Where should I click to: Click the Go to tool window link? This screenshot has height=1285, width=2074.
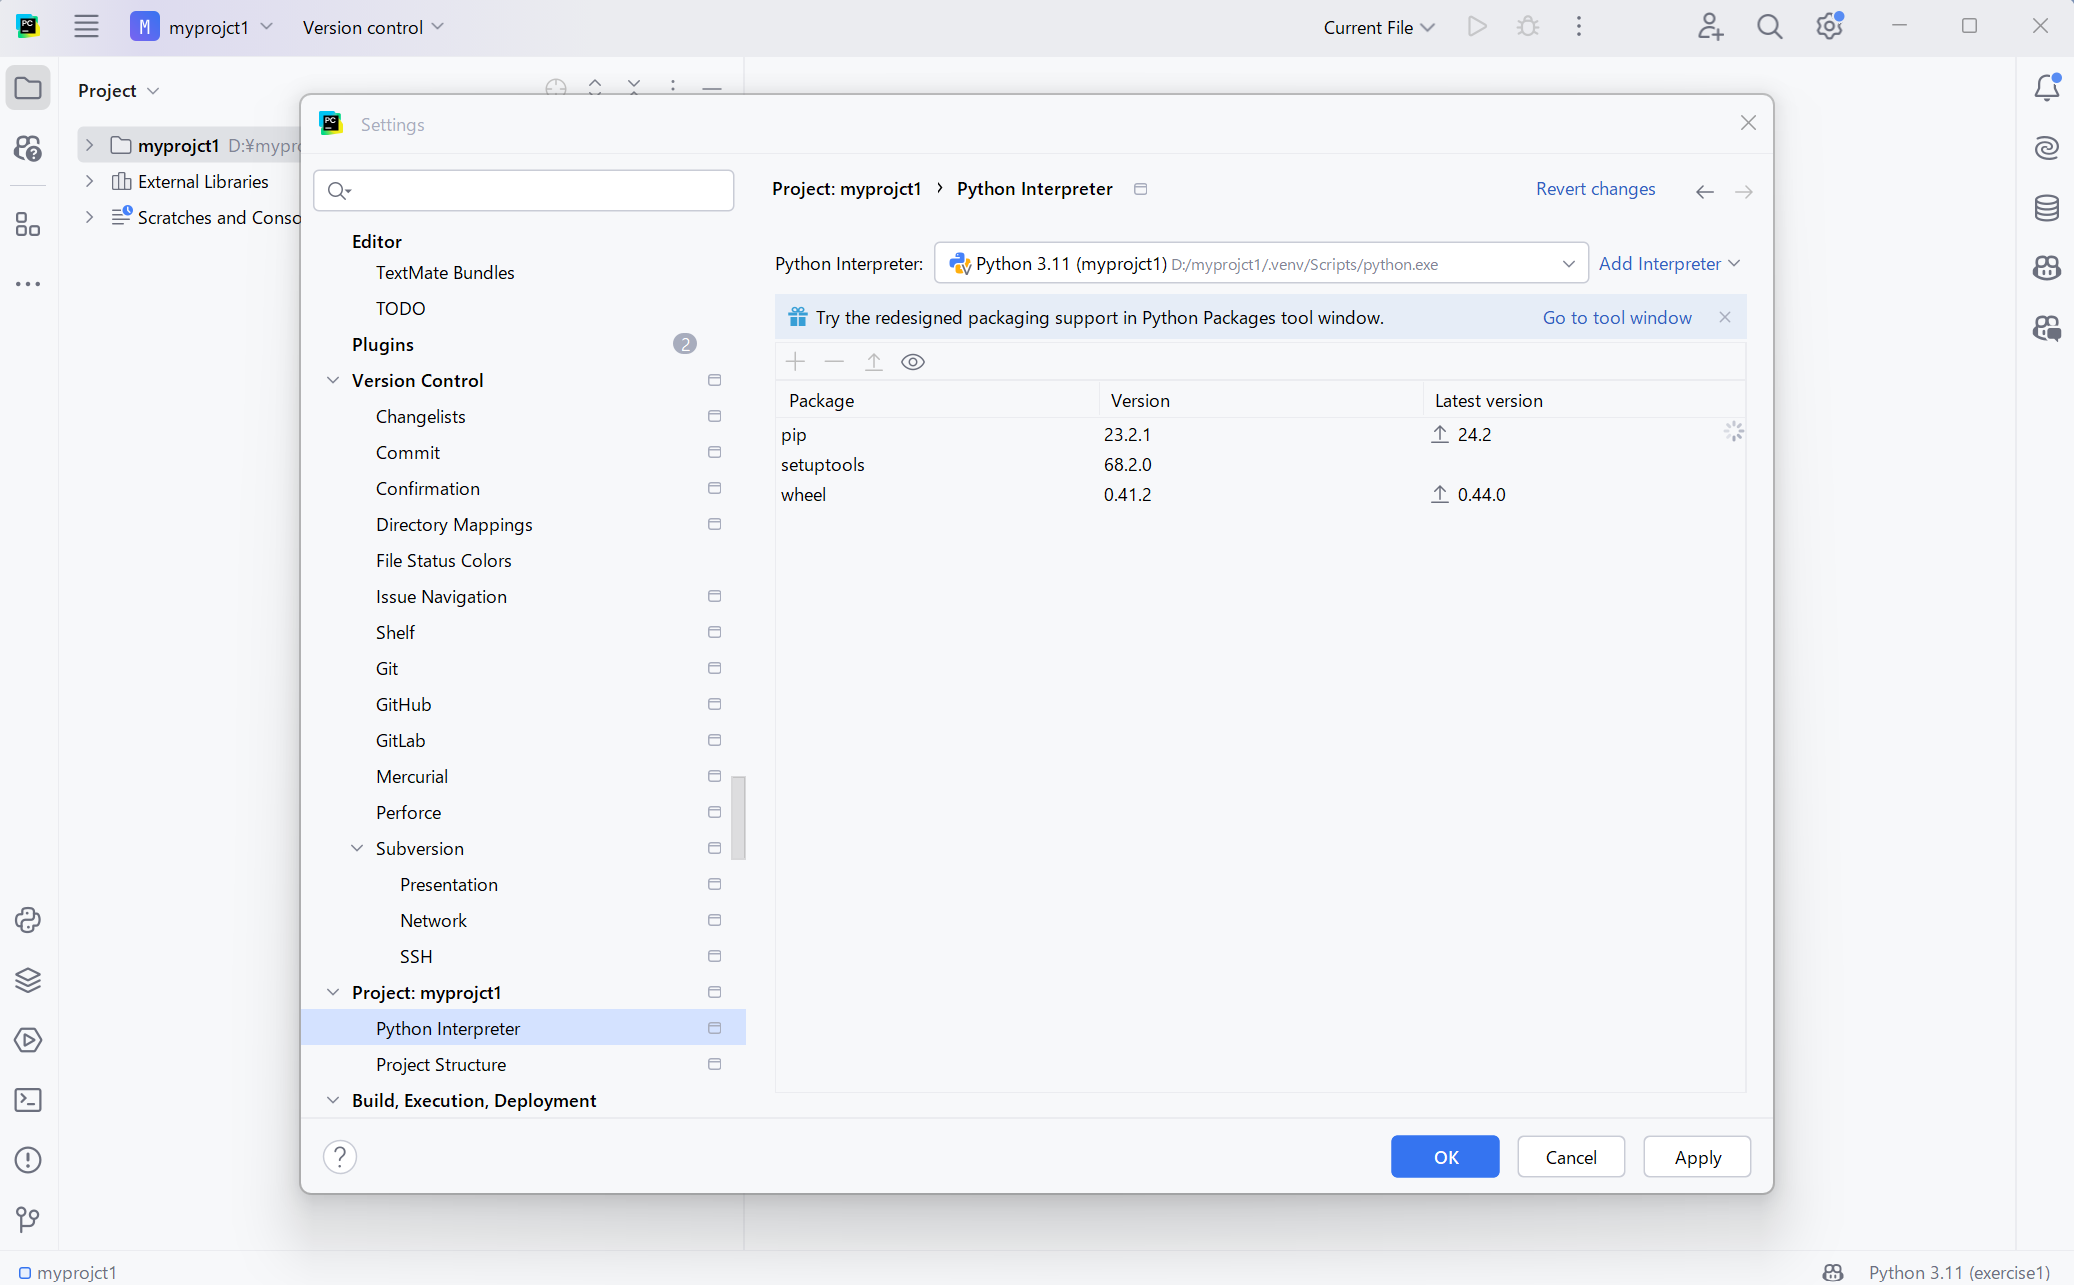click(1616, 317)
